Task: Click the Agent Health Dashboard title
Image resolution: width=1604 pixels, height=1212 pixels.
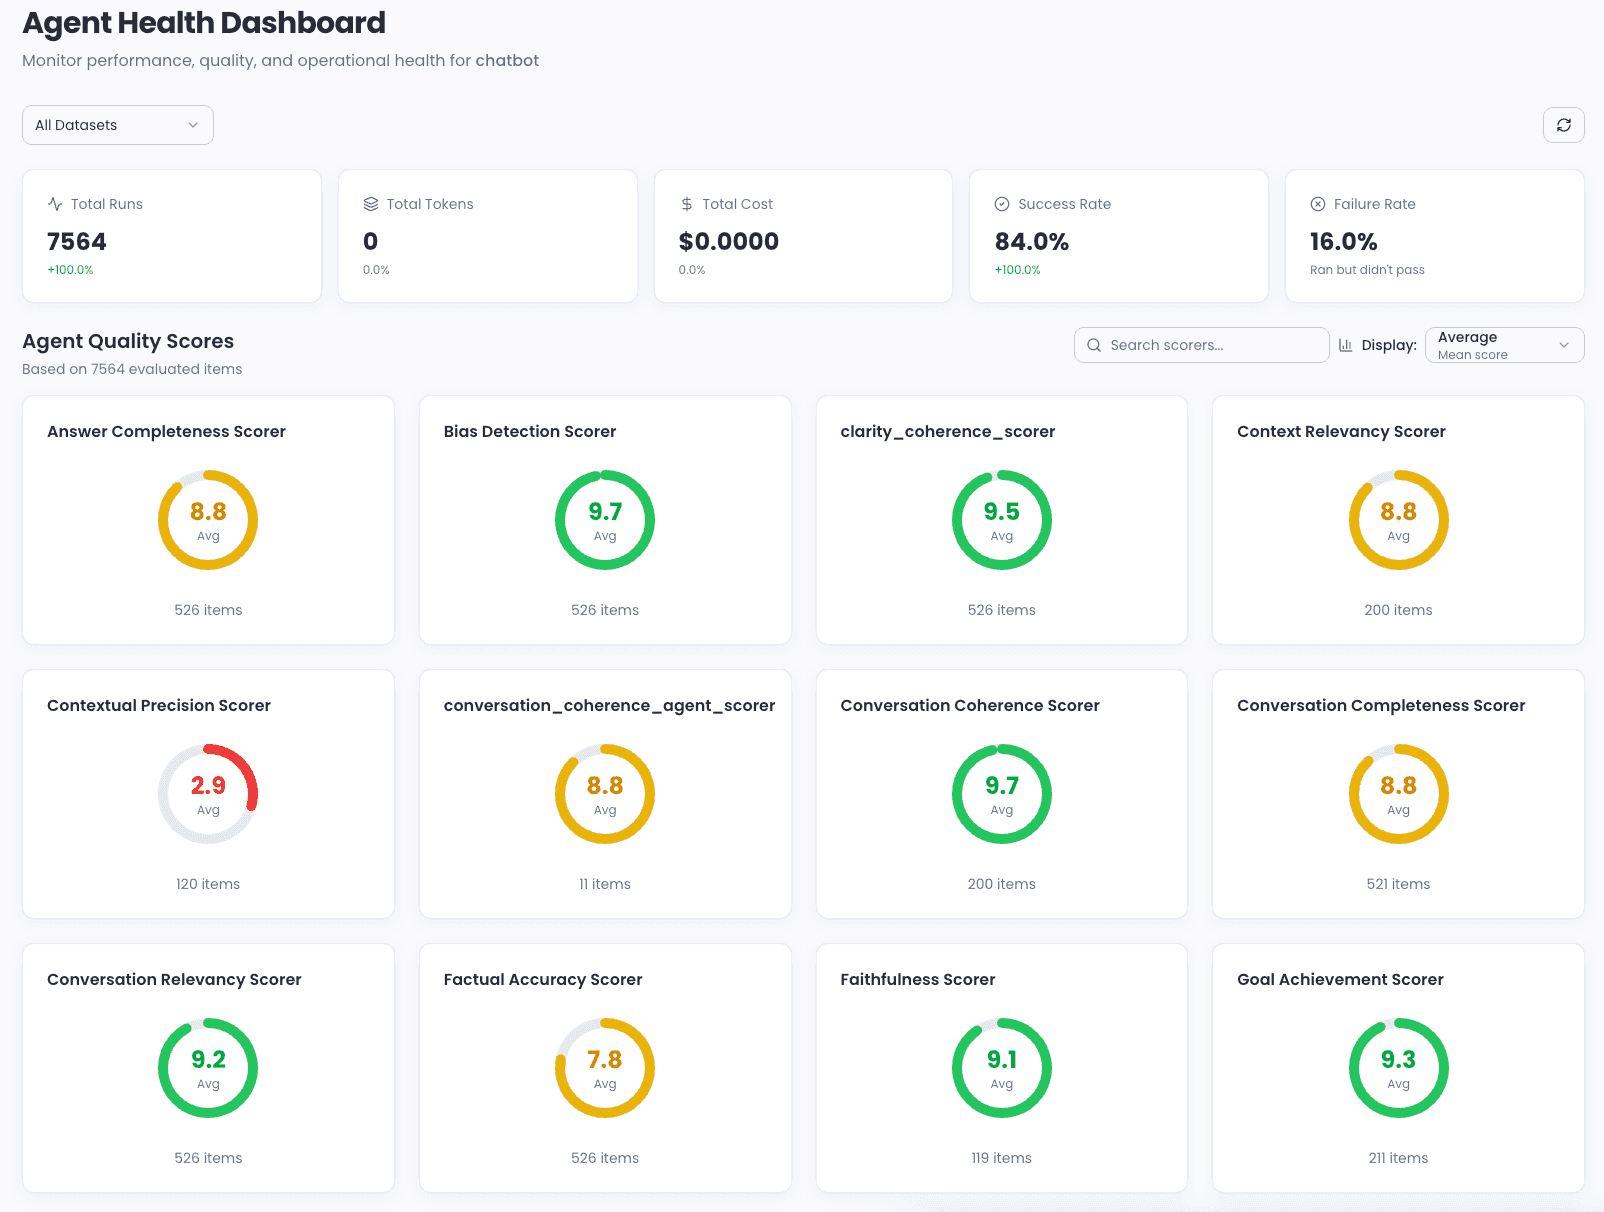Action: click(204, 22)
